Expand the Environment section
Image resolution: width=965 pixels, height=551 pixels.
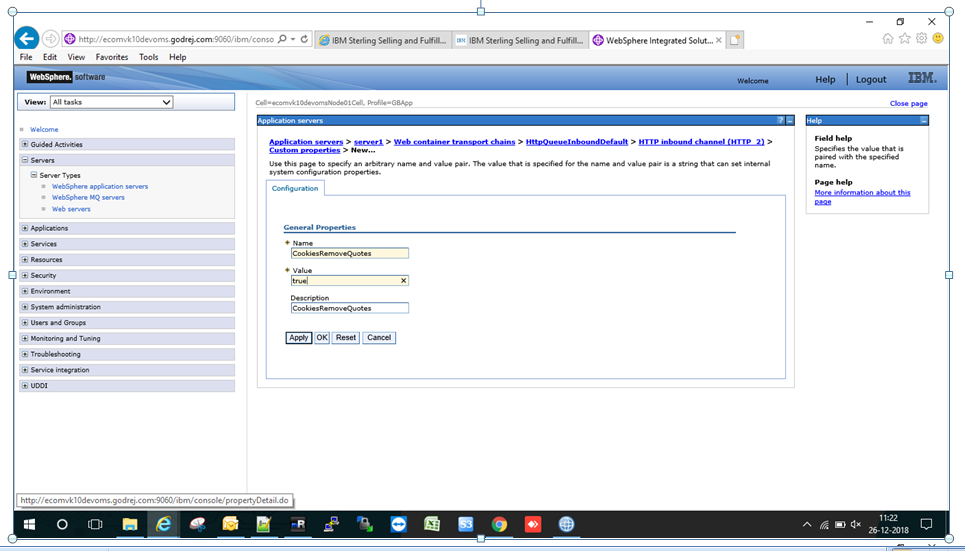pyautogui.click(x=25, y=291)
